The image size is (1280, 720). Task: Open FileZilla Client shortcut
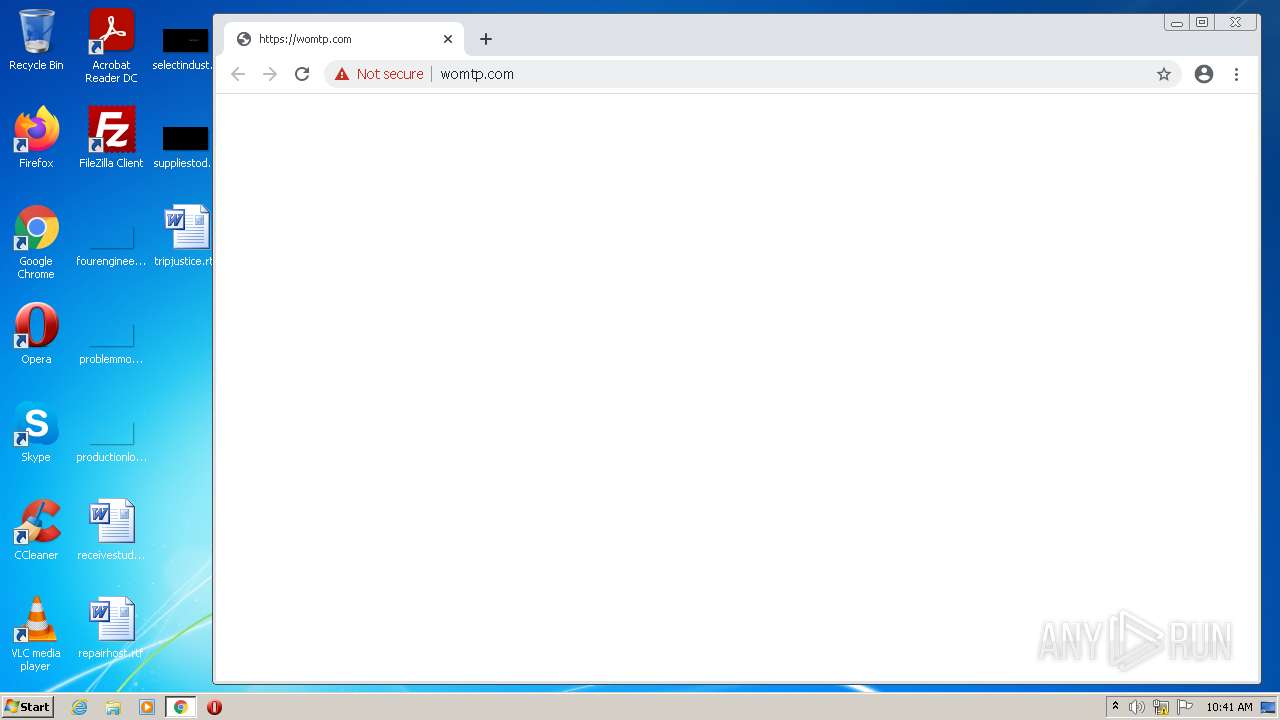click(111, 138)
